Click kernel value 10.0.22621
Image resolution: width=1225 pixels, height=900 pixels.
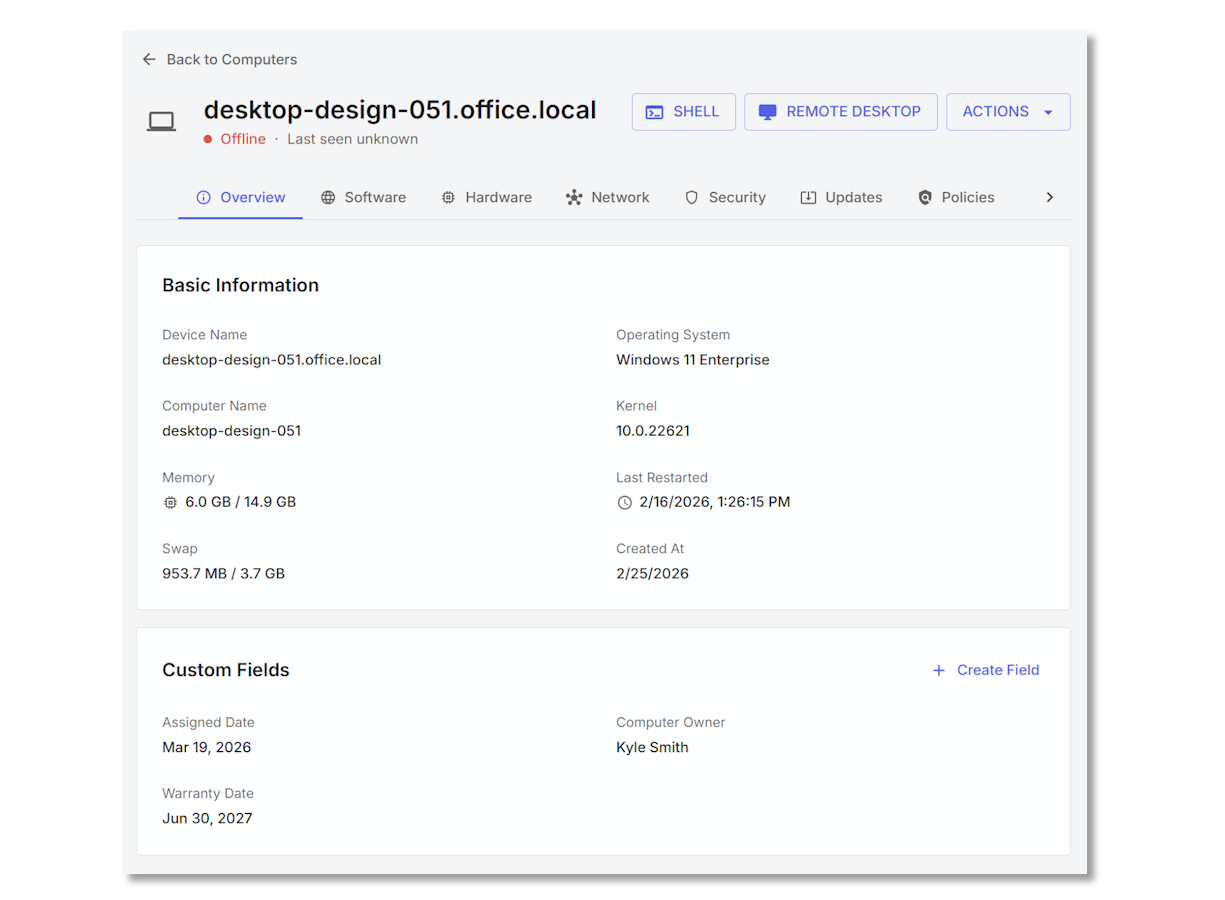tap(653, 431)
